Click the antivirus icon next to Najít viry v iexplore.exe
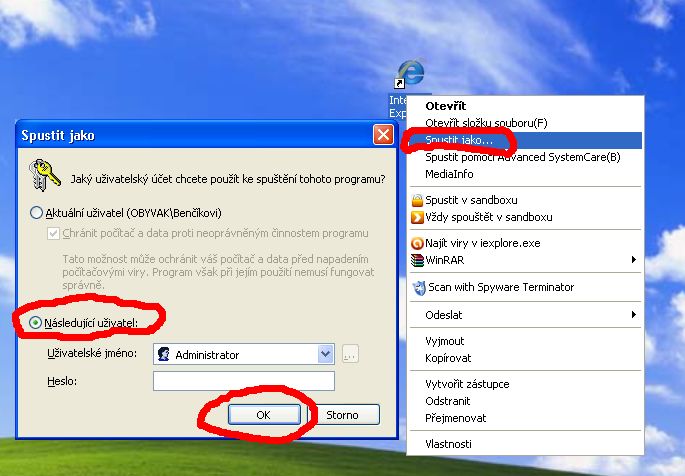The height and width of the screenshot is (476, 685). coord(417,243)
